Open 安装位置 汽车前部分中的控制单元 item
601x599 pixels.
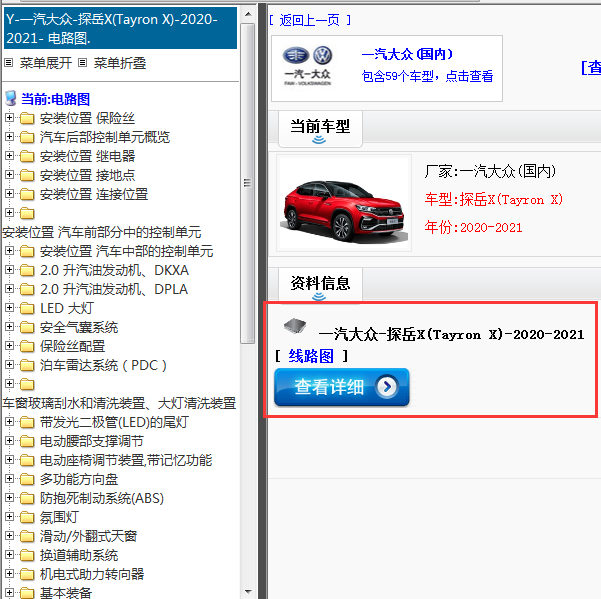click(102, 232)
